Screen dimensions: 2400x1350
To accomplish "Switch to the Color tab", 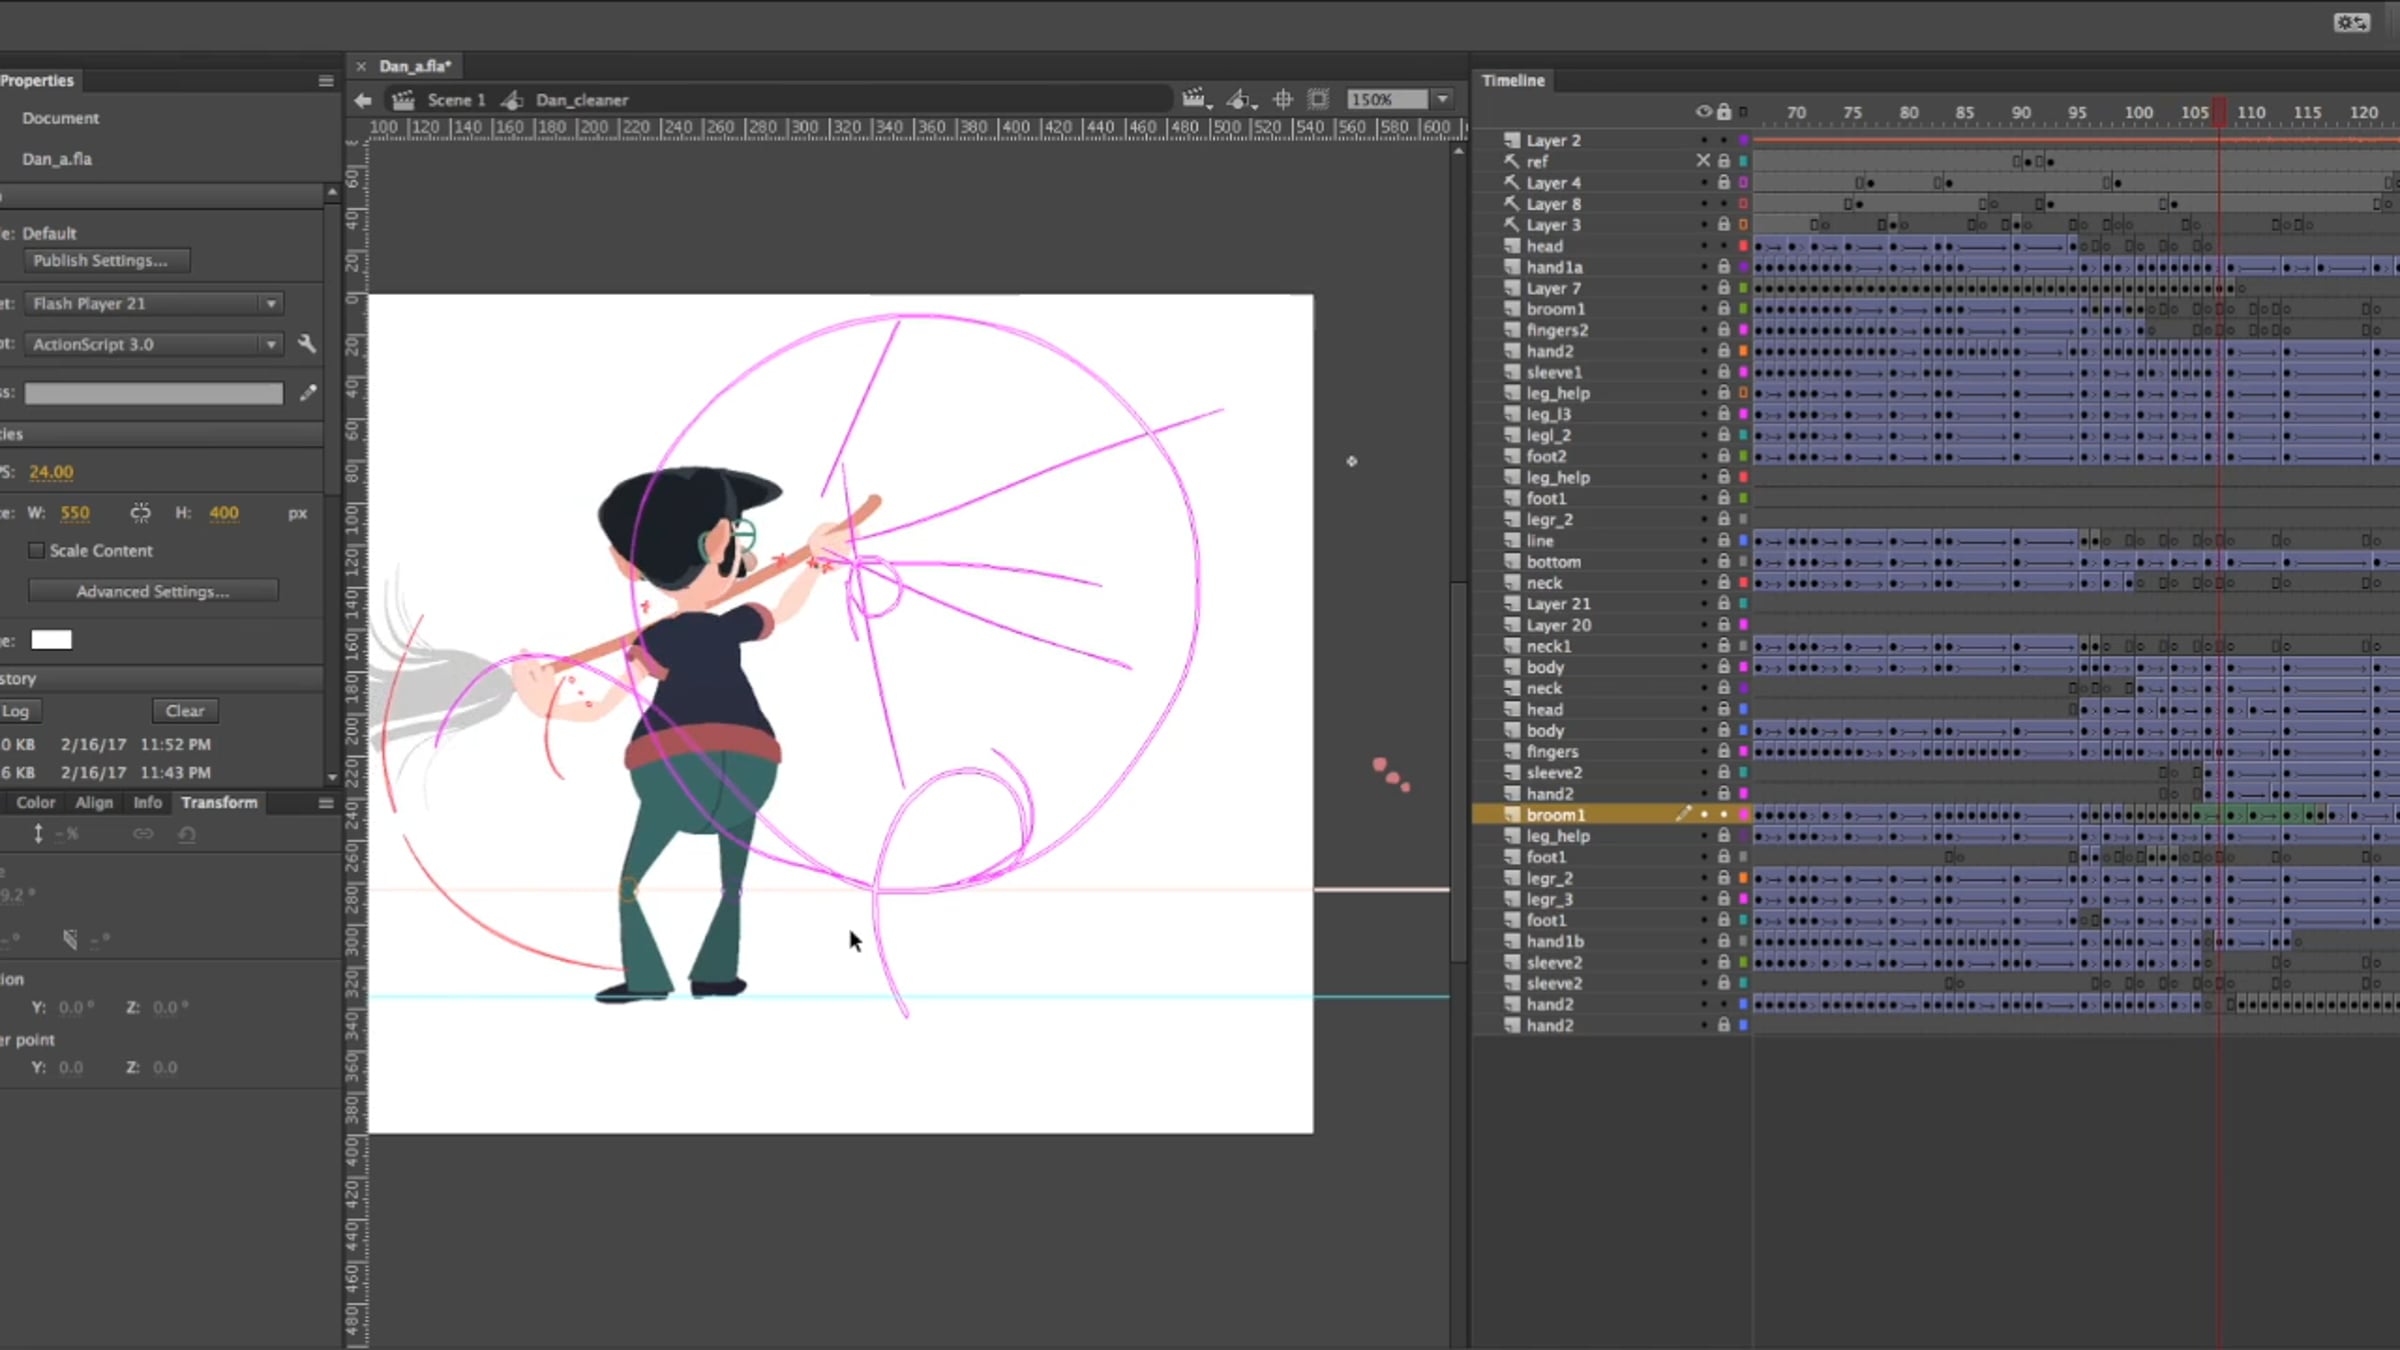I will click(36, 803).
